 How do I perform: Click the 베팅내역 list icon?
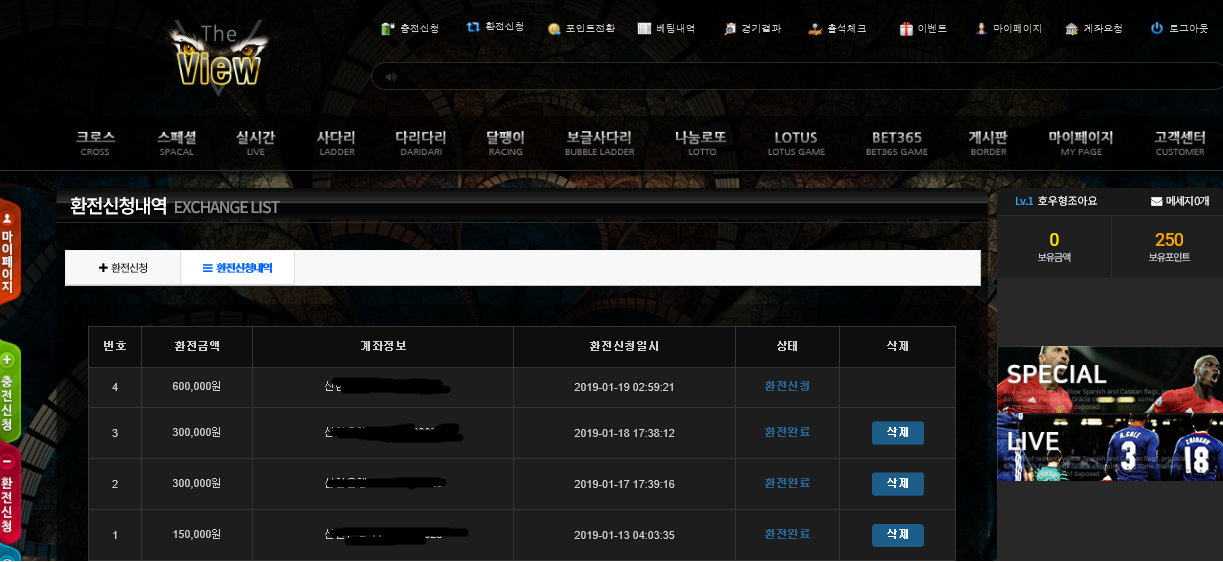point(644,29)
